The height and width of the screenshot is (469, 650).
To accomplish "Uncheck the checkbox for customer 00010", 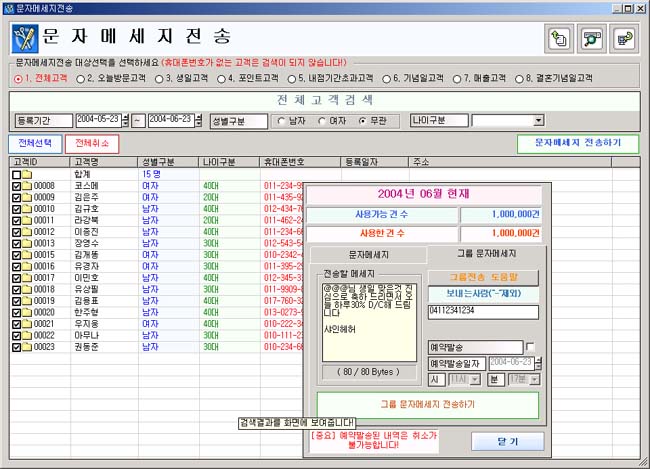I will click(x=16, y=209).
